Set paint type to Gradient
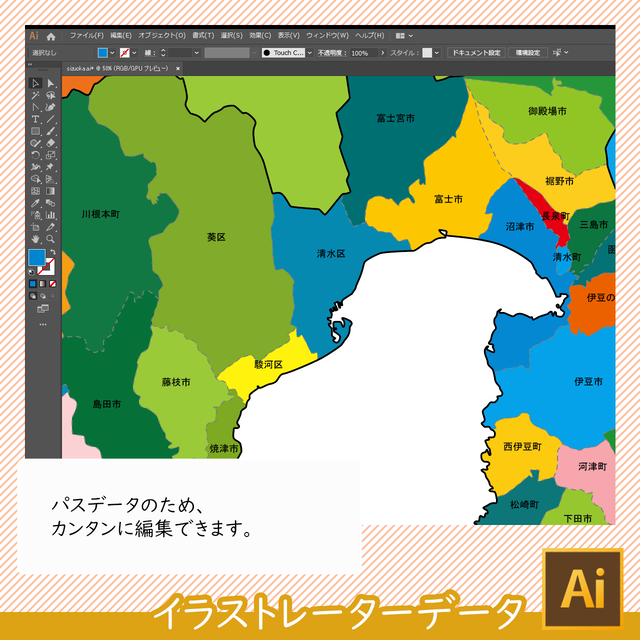The image size is (640, 640). [43, 284]
